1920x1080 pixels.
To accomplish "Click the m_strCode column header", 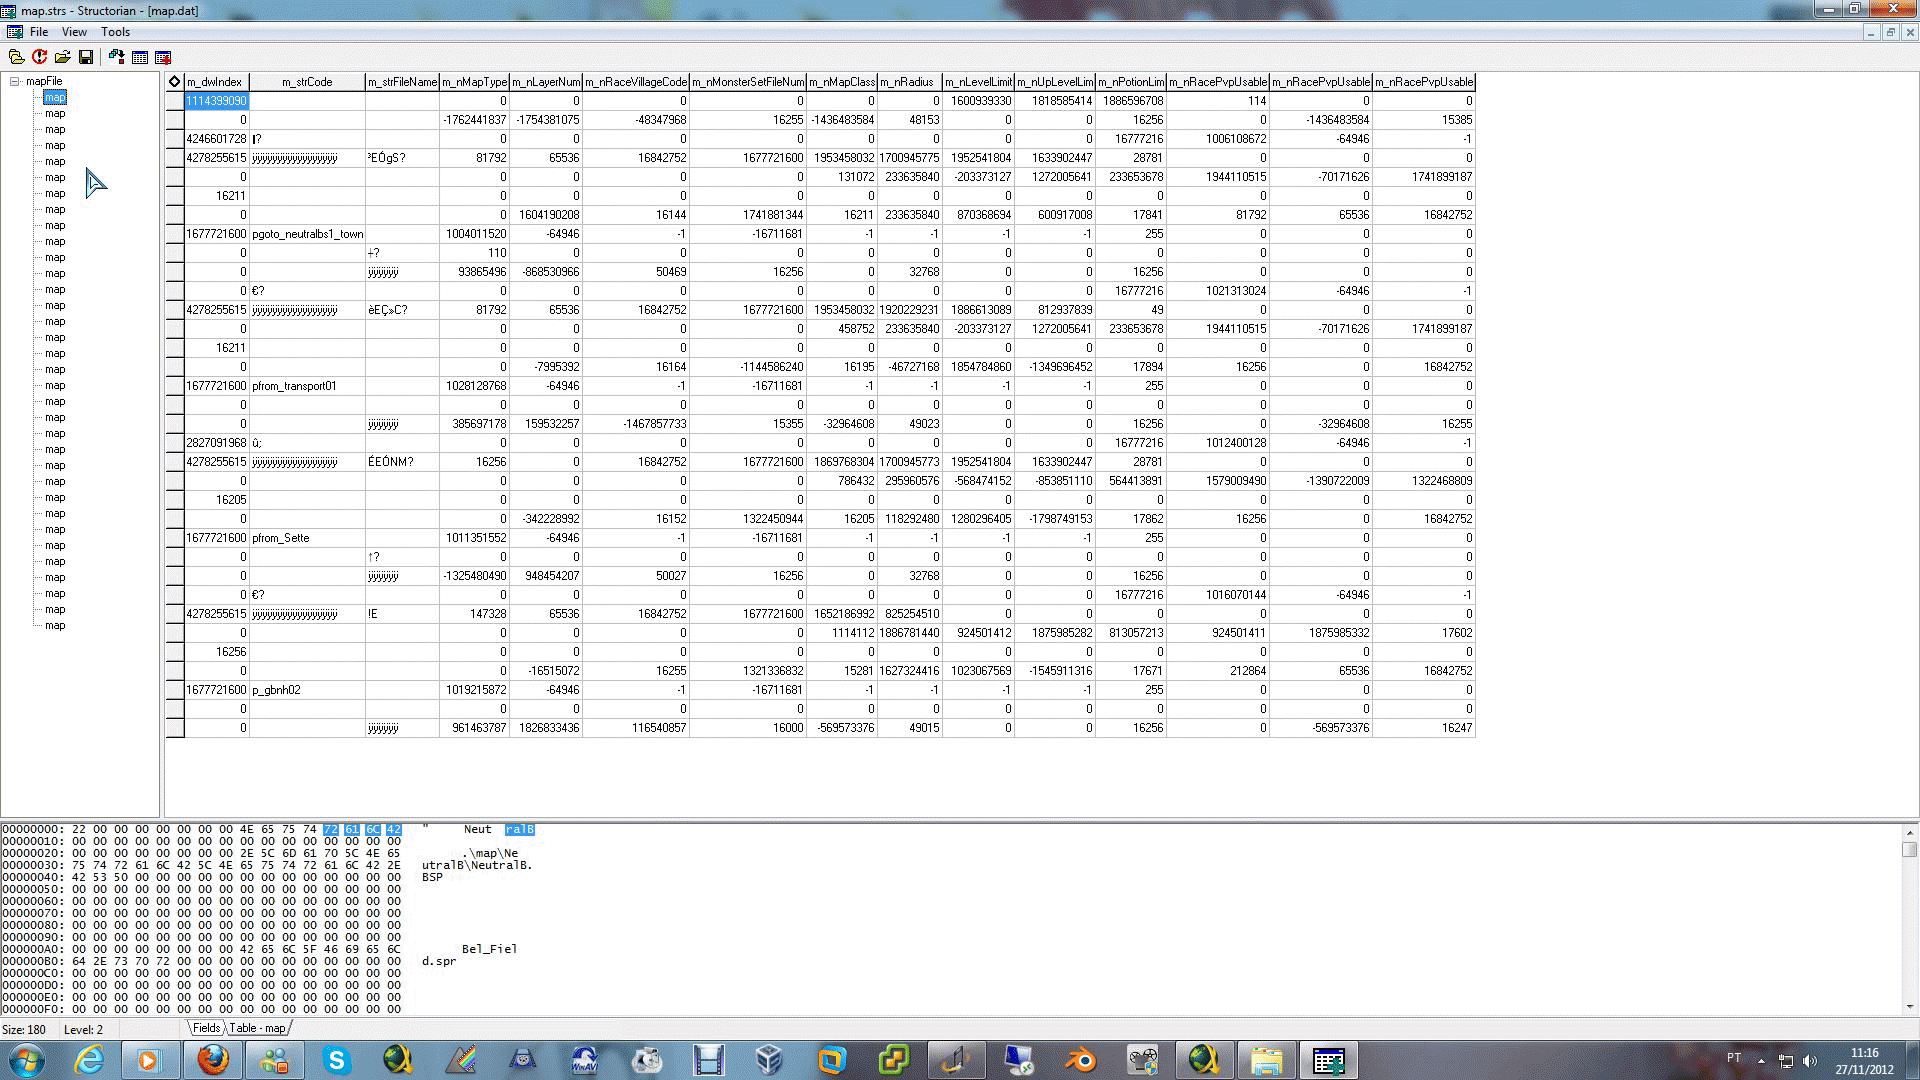I will 306,82.
